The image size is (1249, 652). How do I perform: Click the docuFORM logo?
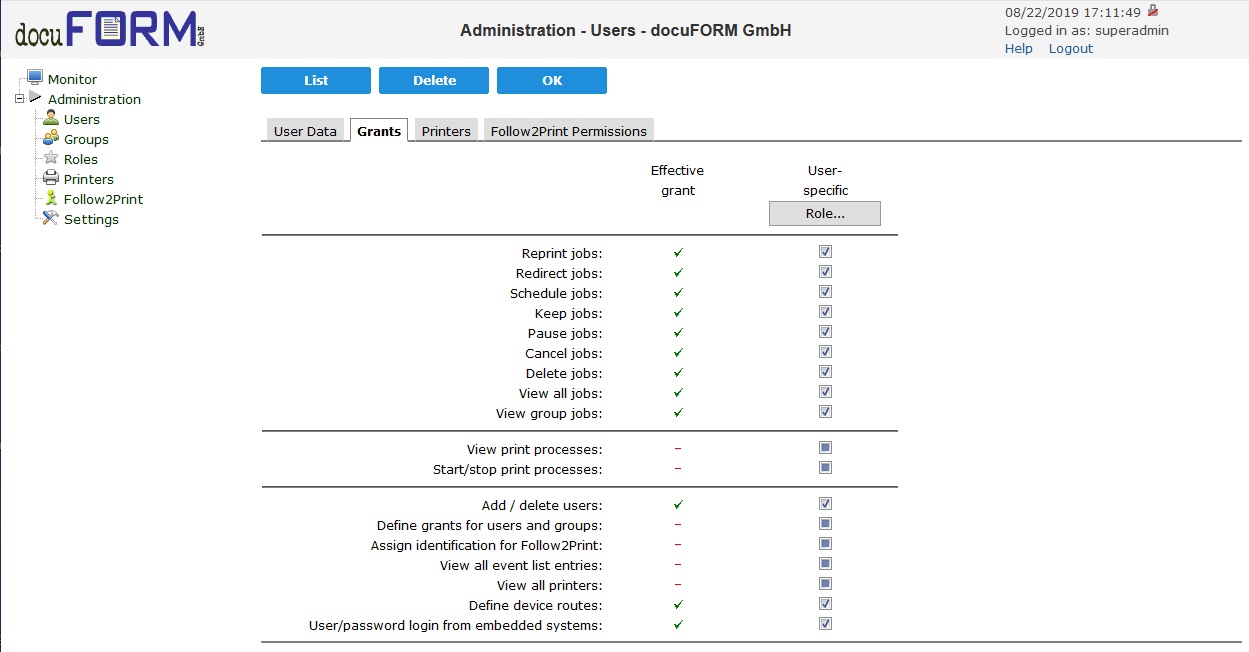click(x=110, y=30)
